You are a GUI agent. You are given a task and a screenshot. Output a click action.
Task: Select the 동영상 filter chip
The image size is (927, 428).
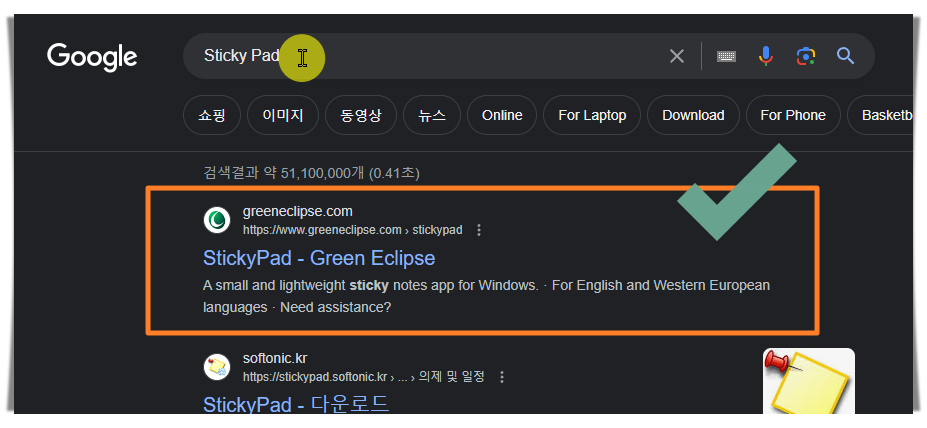pyautogui.click(x=361, y=115)
